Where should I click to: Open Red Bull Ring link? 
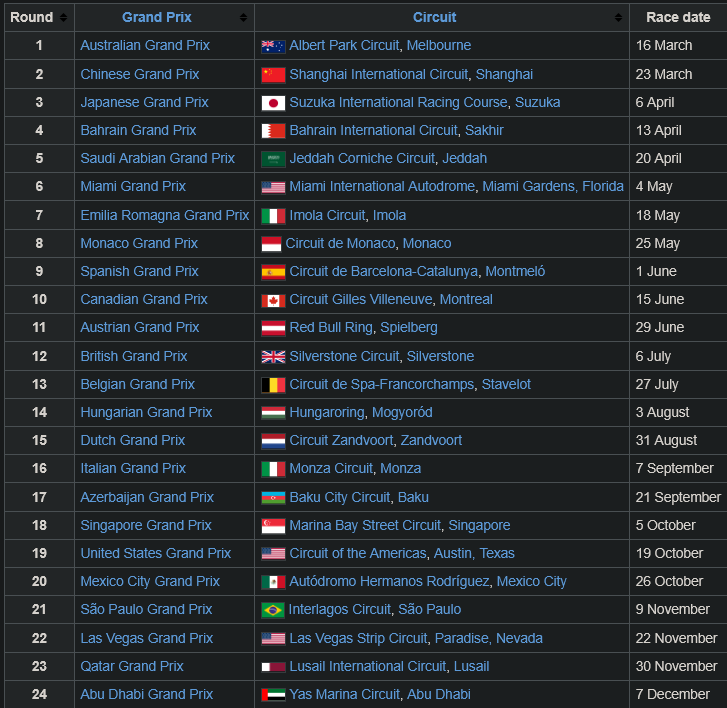[331, 328]
